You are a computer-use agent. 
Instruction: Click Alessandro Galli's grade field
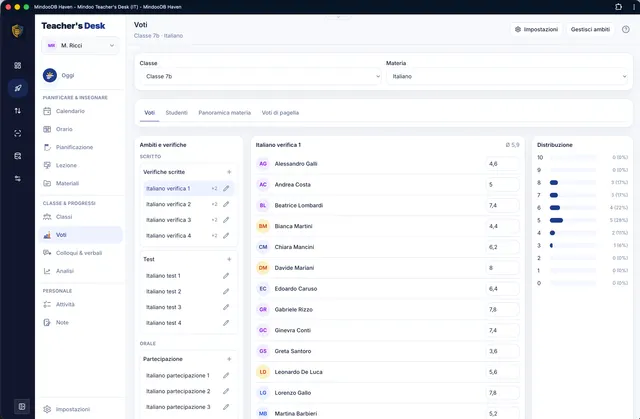pos(502,164)
